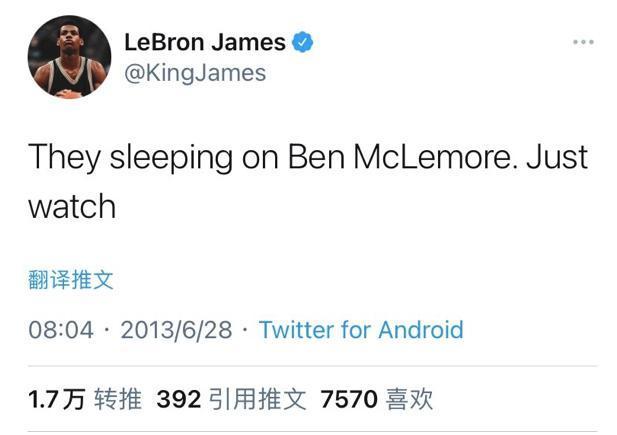Open the 引用推文 quote tweets list
Screen dimensions: 617x435
257,399
